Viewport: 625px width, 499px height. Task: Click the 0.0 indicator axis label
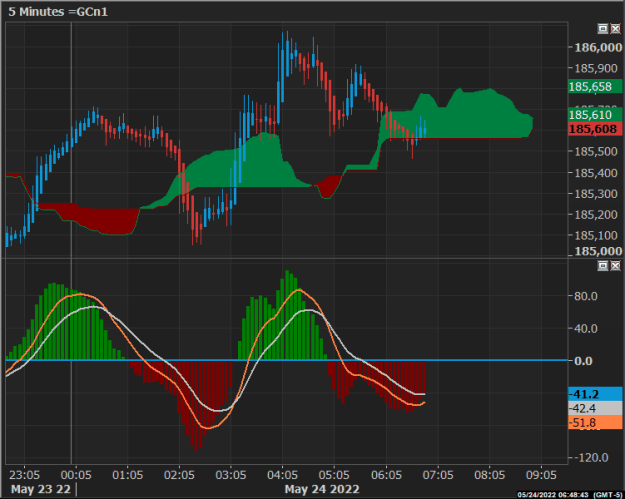[583, 361]
